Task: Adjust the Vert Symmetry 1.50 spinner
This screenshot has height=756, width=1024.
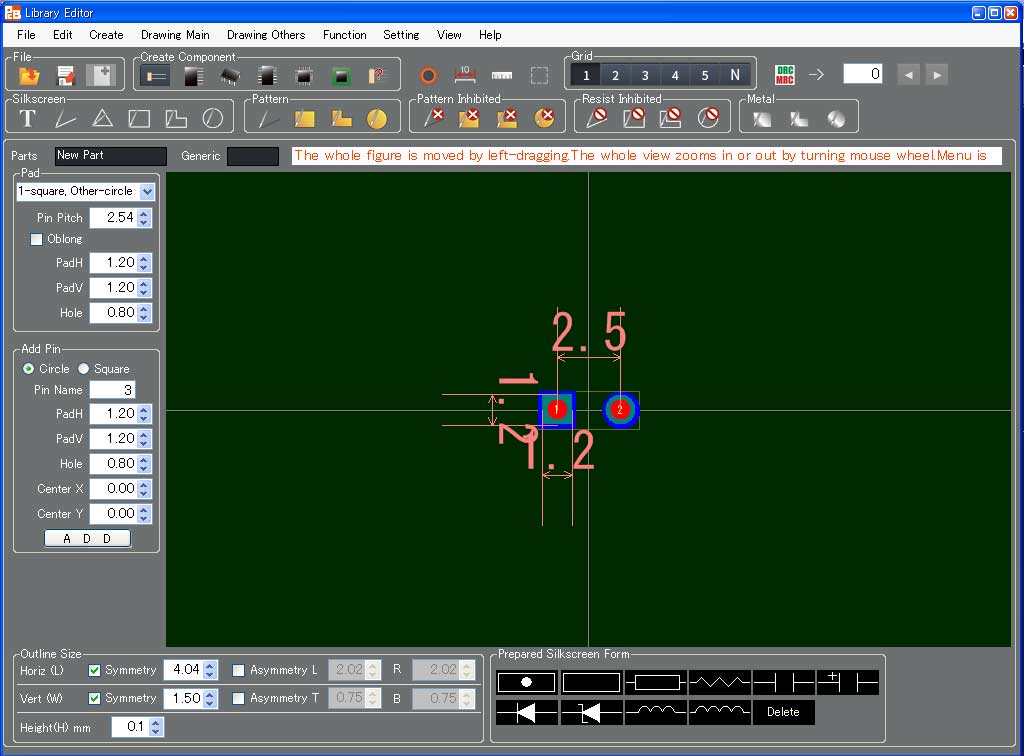Action: 210,699
